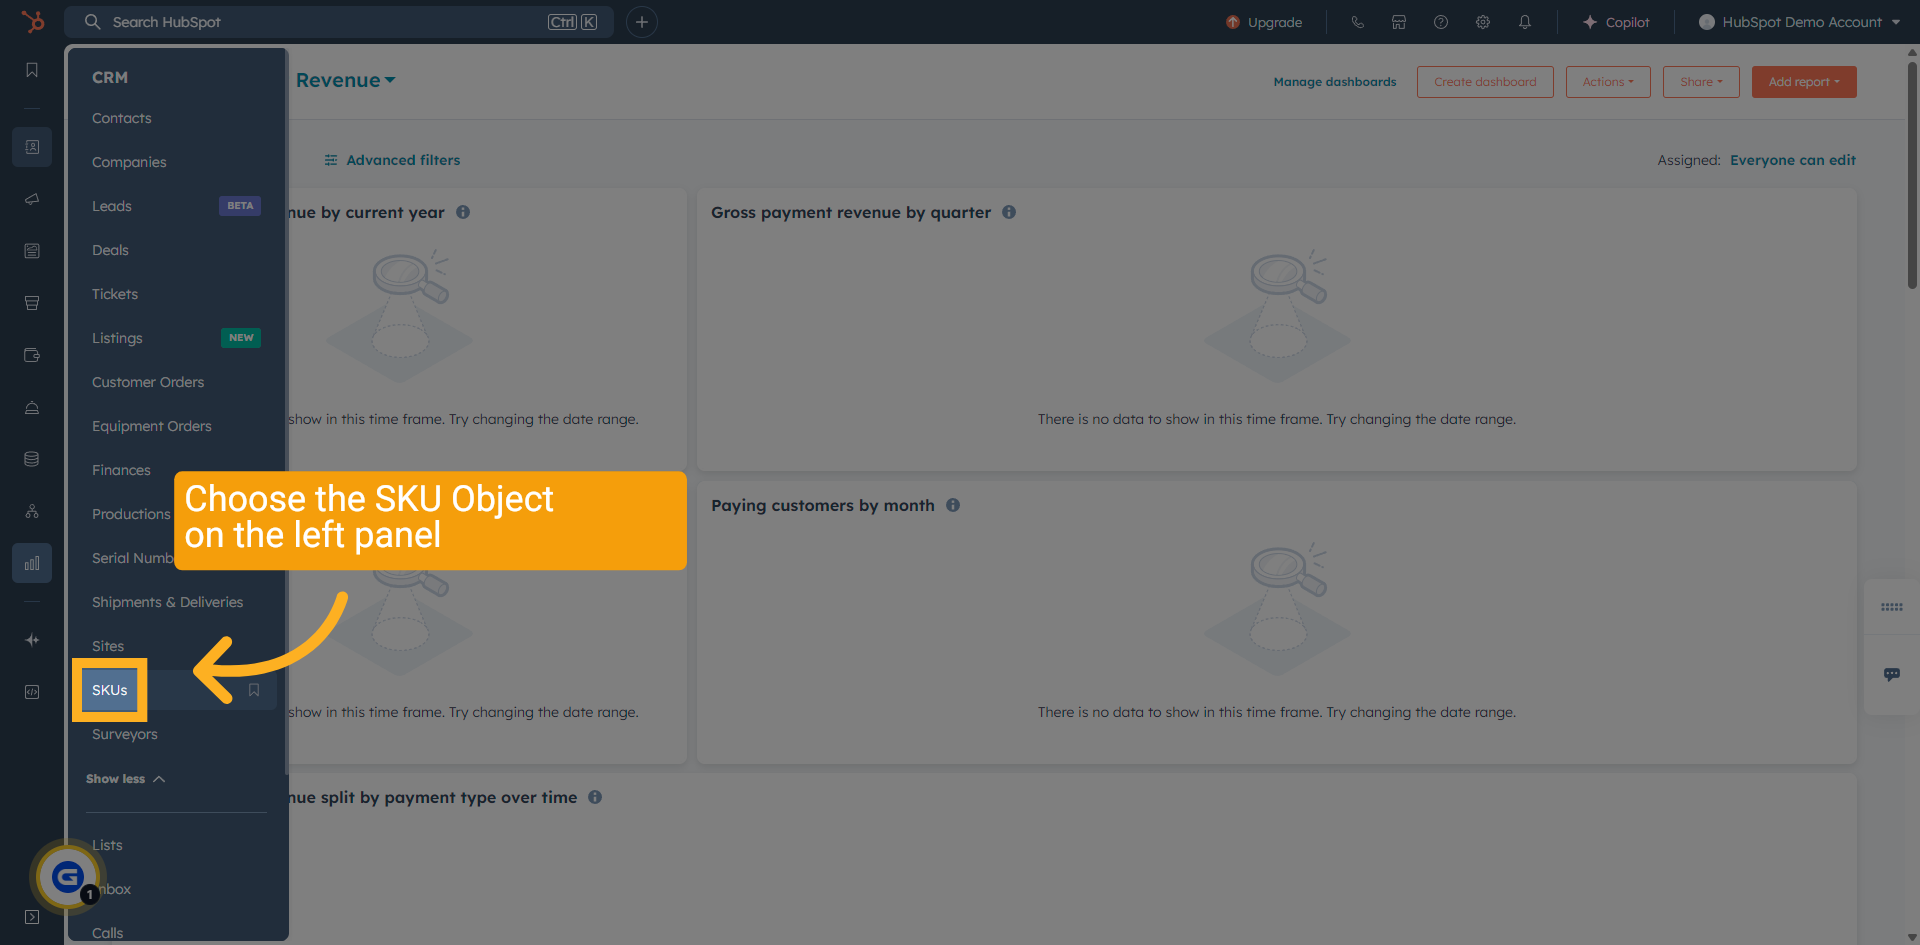Open the Commerce wallet icon
1920x945 pixels.
(x=32, y=355)
